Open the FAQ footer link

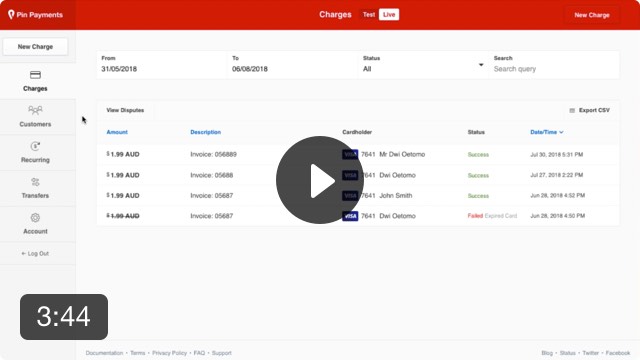click(x=199, y=353)
